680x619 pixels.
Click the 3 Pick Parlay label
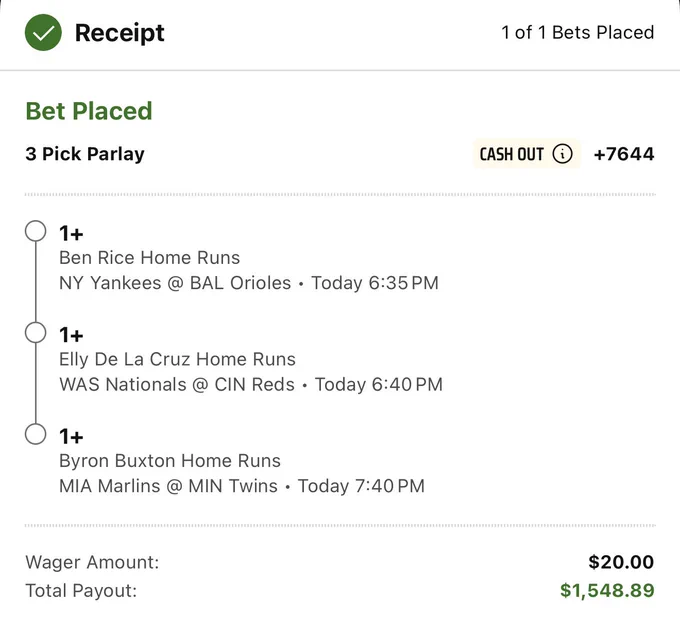point(85,154)
